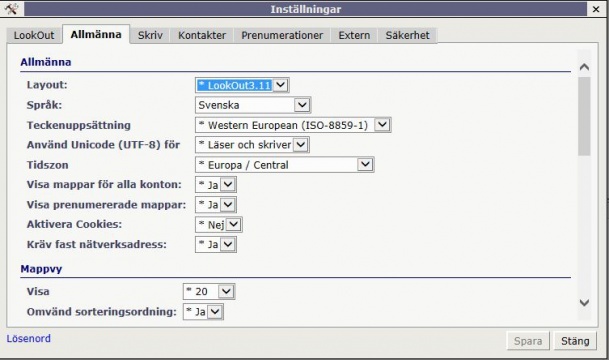Expand the Använd Unicode (UTF-8) dropdown
609x360 pixels.
pos(252,145)
